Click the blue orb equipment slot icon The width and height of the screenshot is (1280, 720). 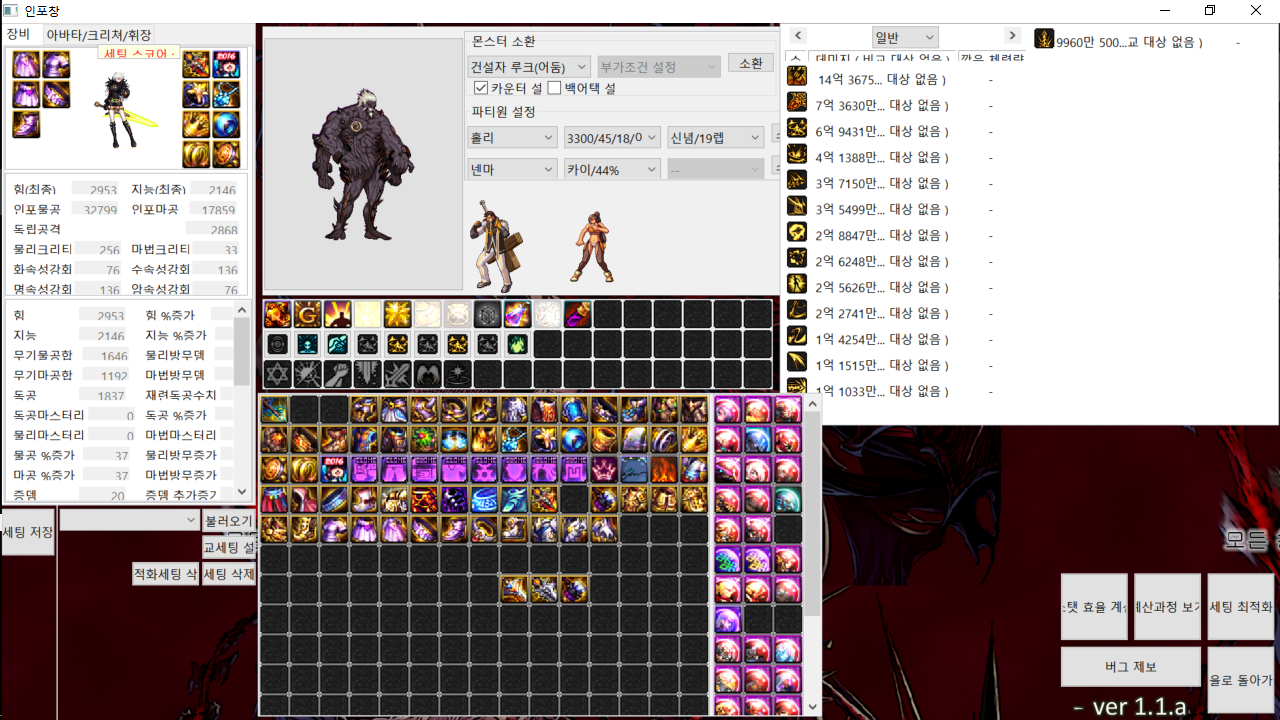point(226,125)
